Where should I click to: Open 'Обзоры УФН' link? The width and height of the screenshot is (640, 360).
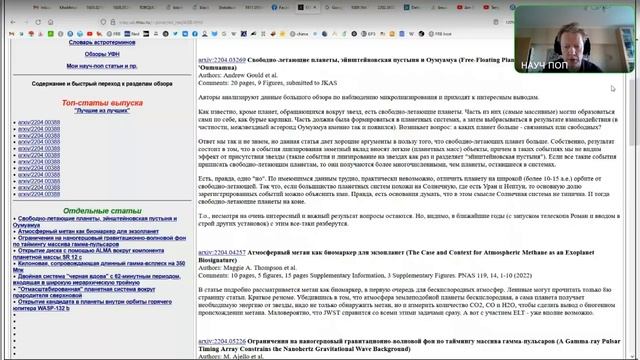click(x=102, y=54)
